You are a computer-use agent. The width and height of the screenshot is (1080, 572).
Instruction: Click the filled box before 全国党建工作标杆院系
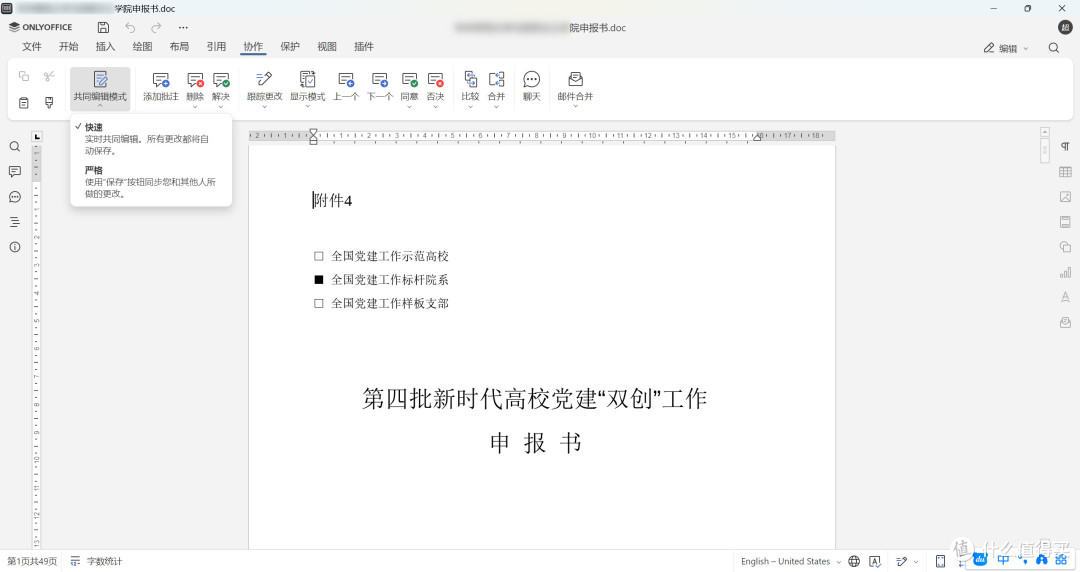point(318,280)
